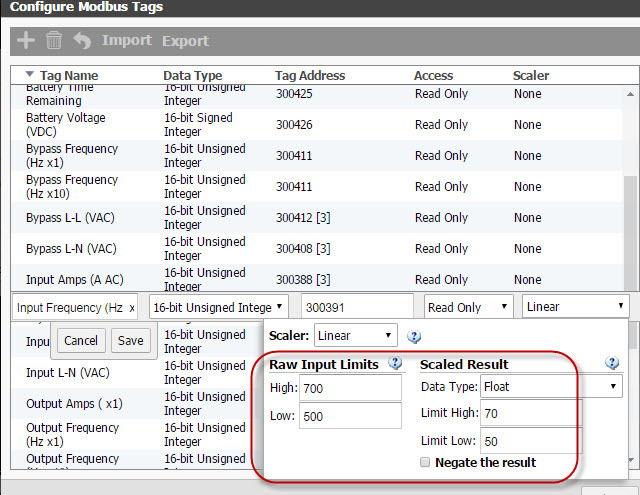This screenshot has height=495, width=640.
Task: Click tag address 300408 [3]
Action: point(303,249)
